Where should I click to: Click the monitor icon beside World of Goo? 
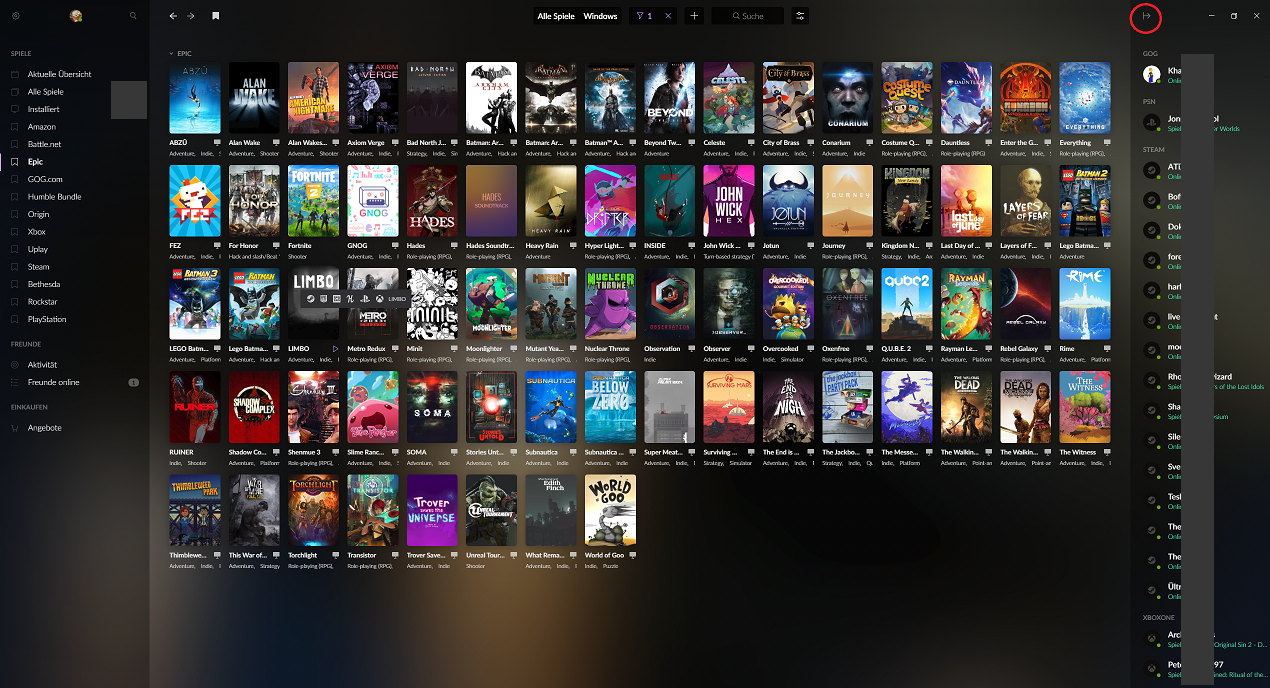[x=633, y=555]
